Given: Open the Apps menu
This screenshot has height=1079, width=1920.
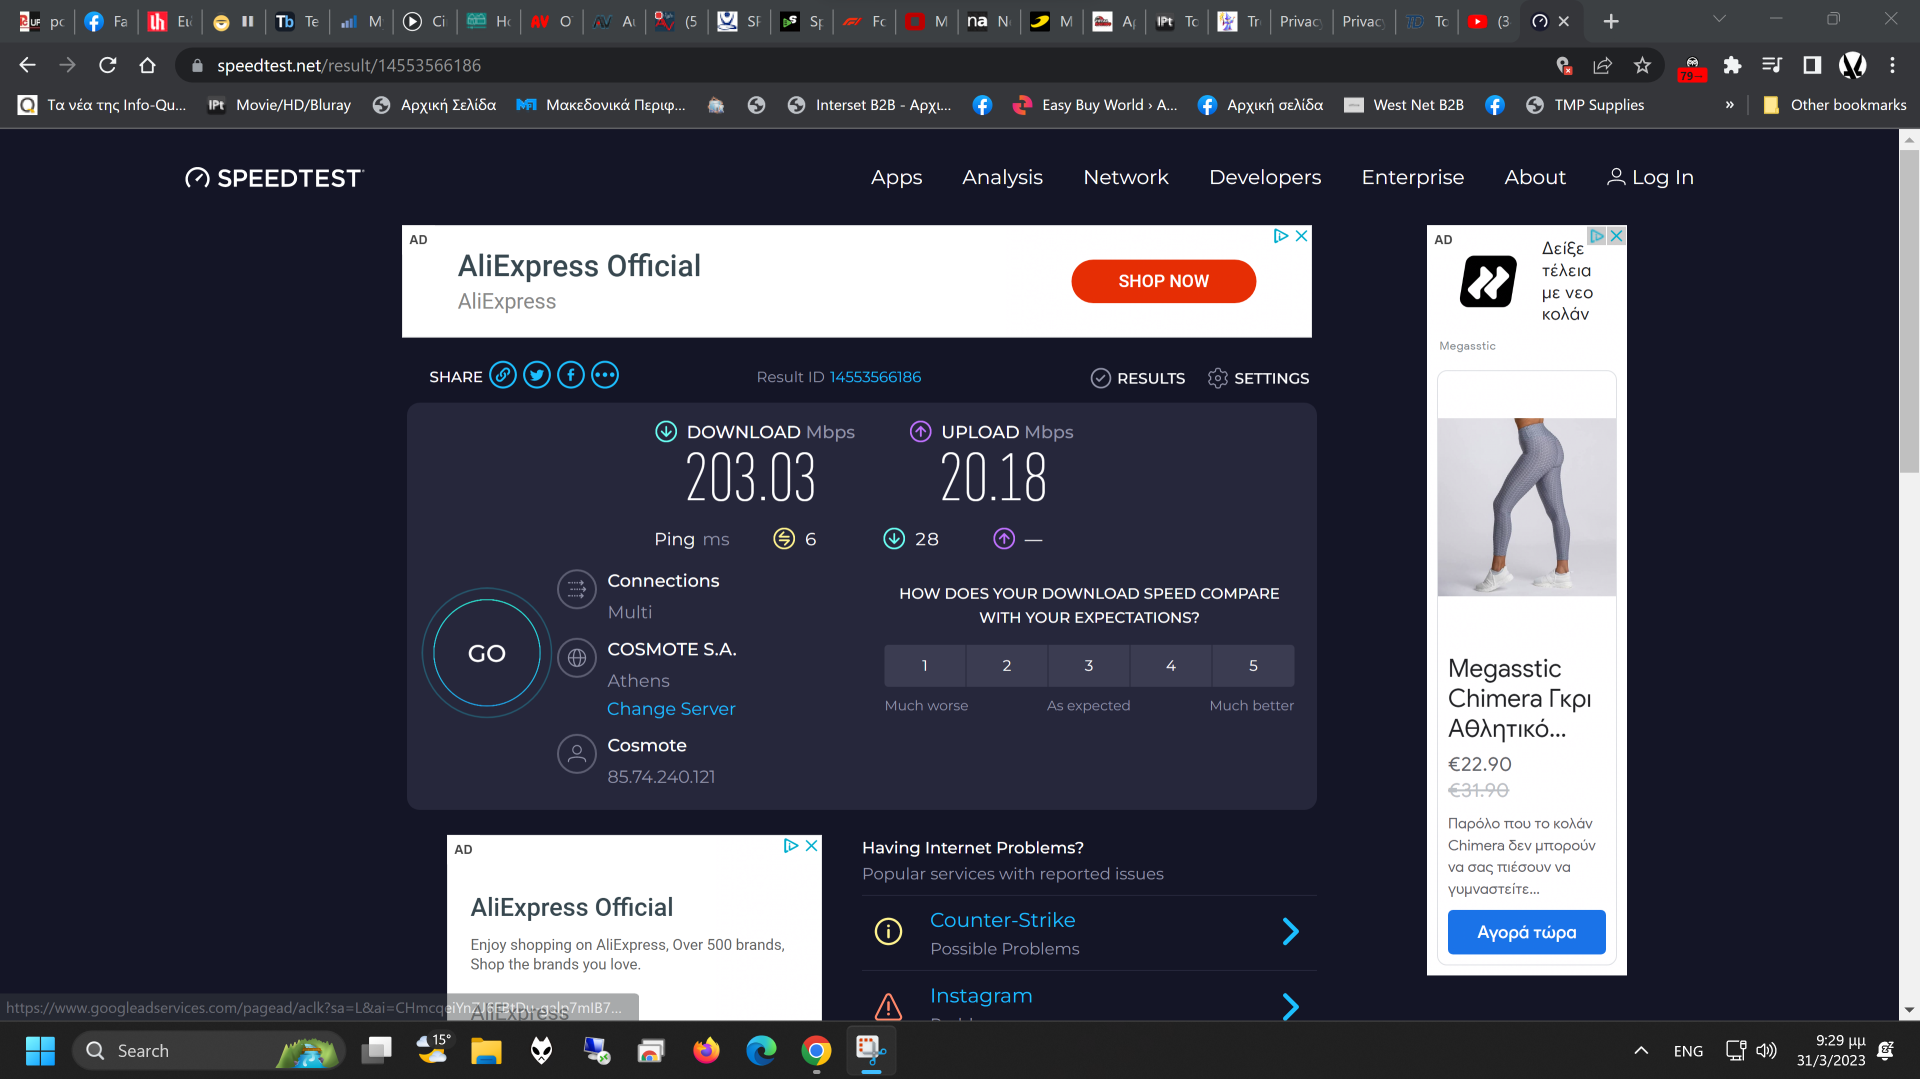Looking at the screenshot, I should [896, 178].
